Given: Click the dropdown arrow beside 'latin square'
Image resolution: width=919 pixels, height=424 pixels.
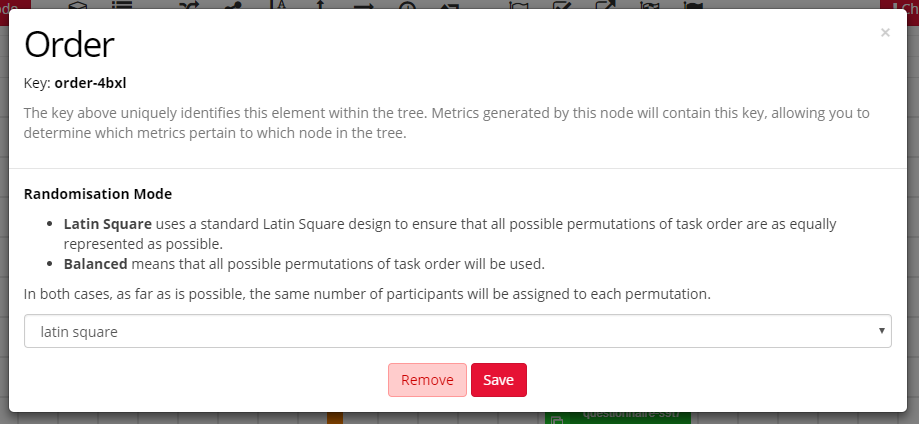Looking at the screenshot, I should click(880, 331).
